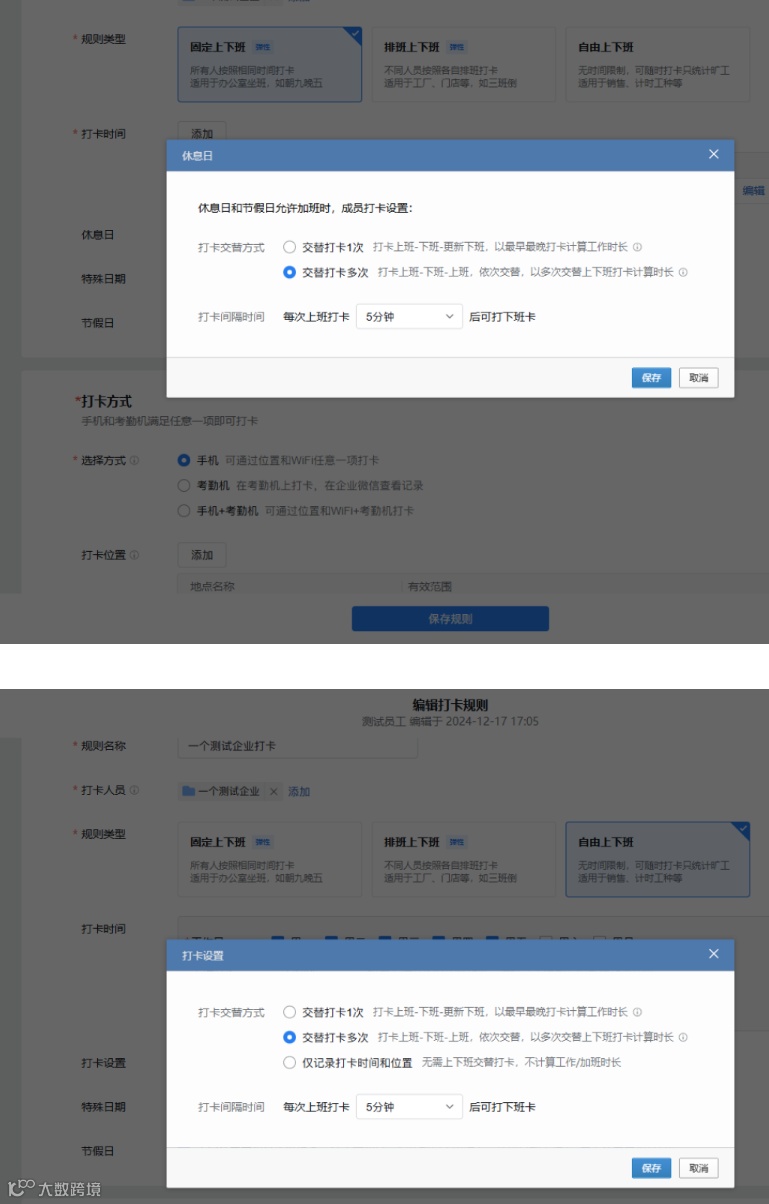The width and height of the screenshot is (769, 1204).
Task: Info icon after 交替打卡多次 description in 休息日 dialog
Action: coord(683,272)
